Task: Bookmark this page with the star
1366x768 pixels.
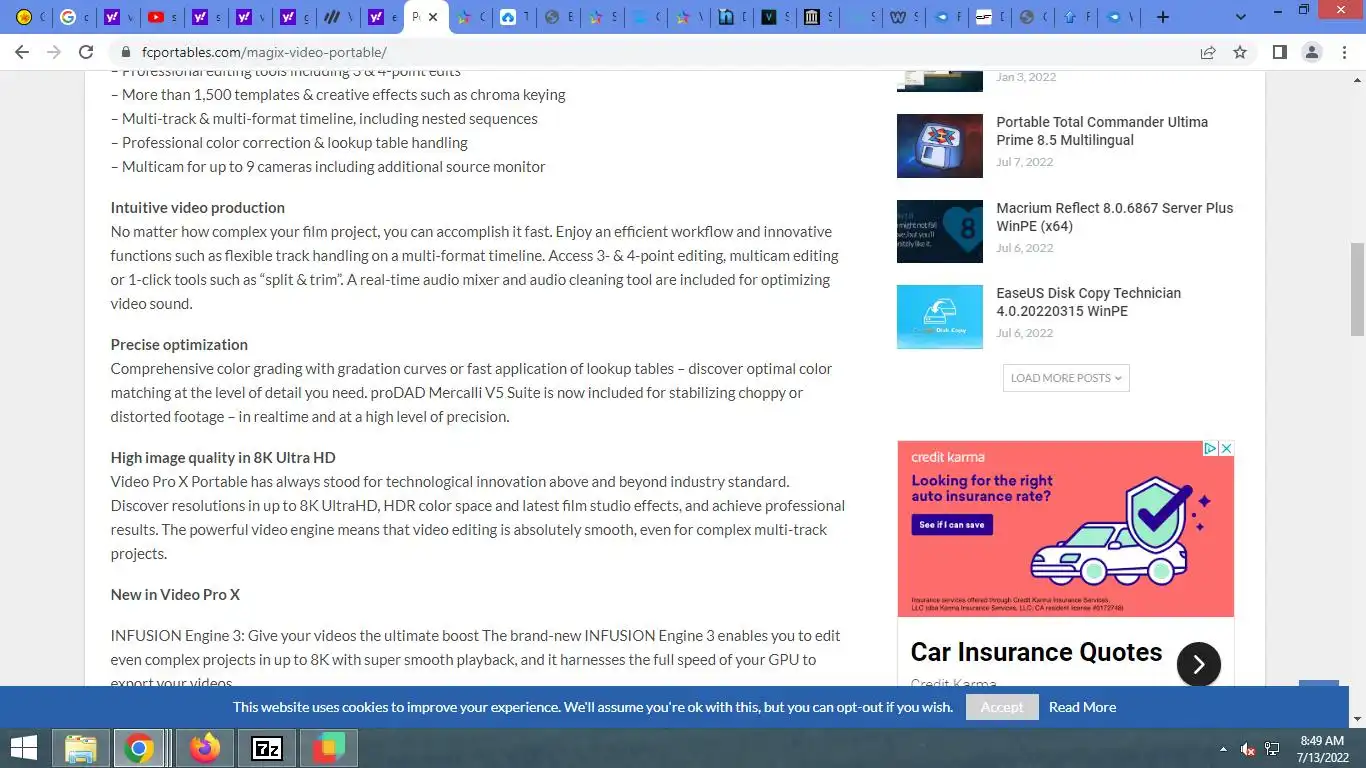Action: [1240, 52]
